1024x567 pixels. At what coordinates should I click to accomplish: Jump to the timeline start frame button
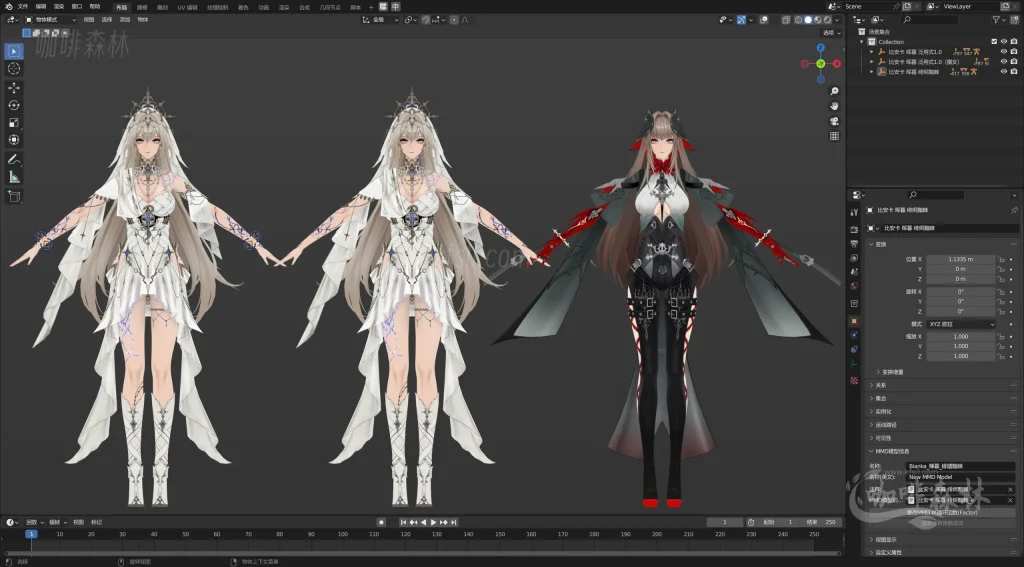(404, 523)
